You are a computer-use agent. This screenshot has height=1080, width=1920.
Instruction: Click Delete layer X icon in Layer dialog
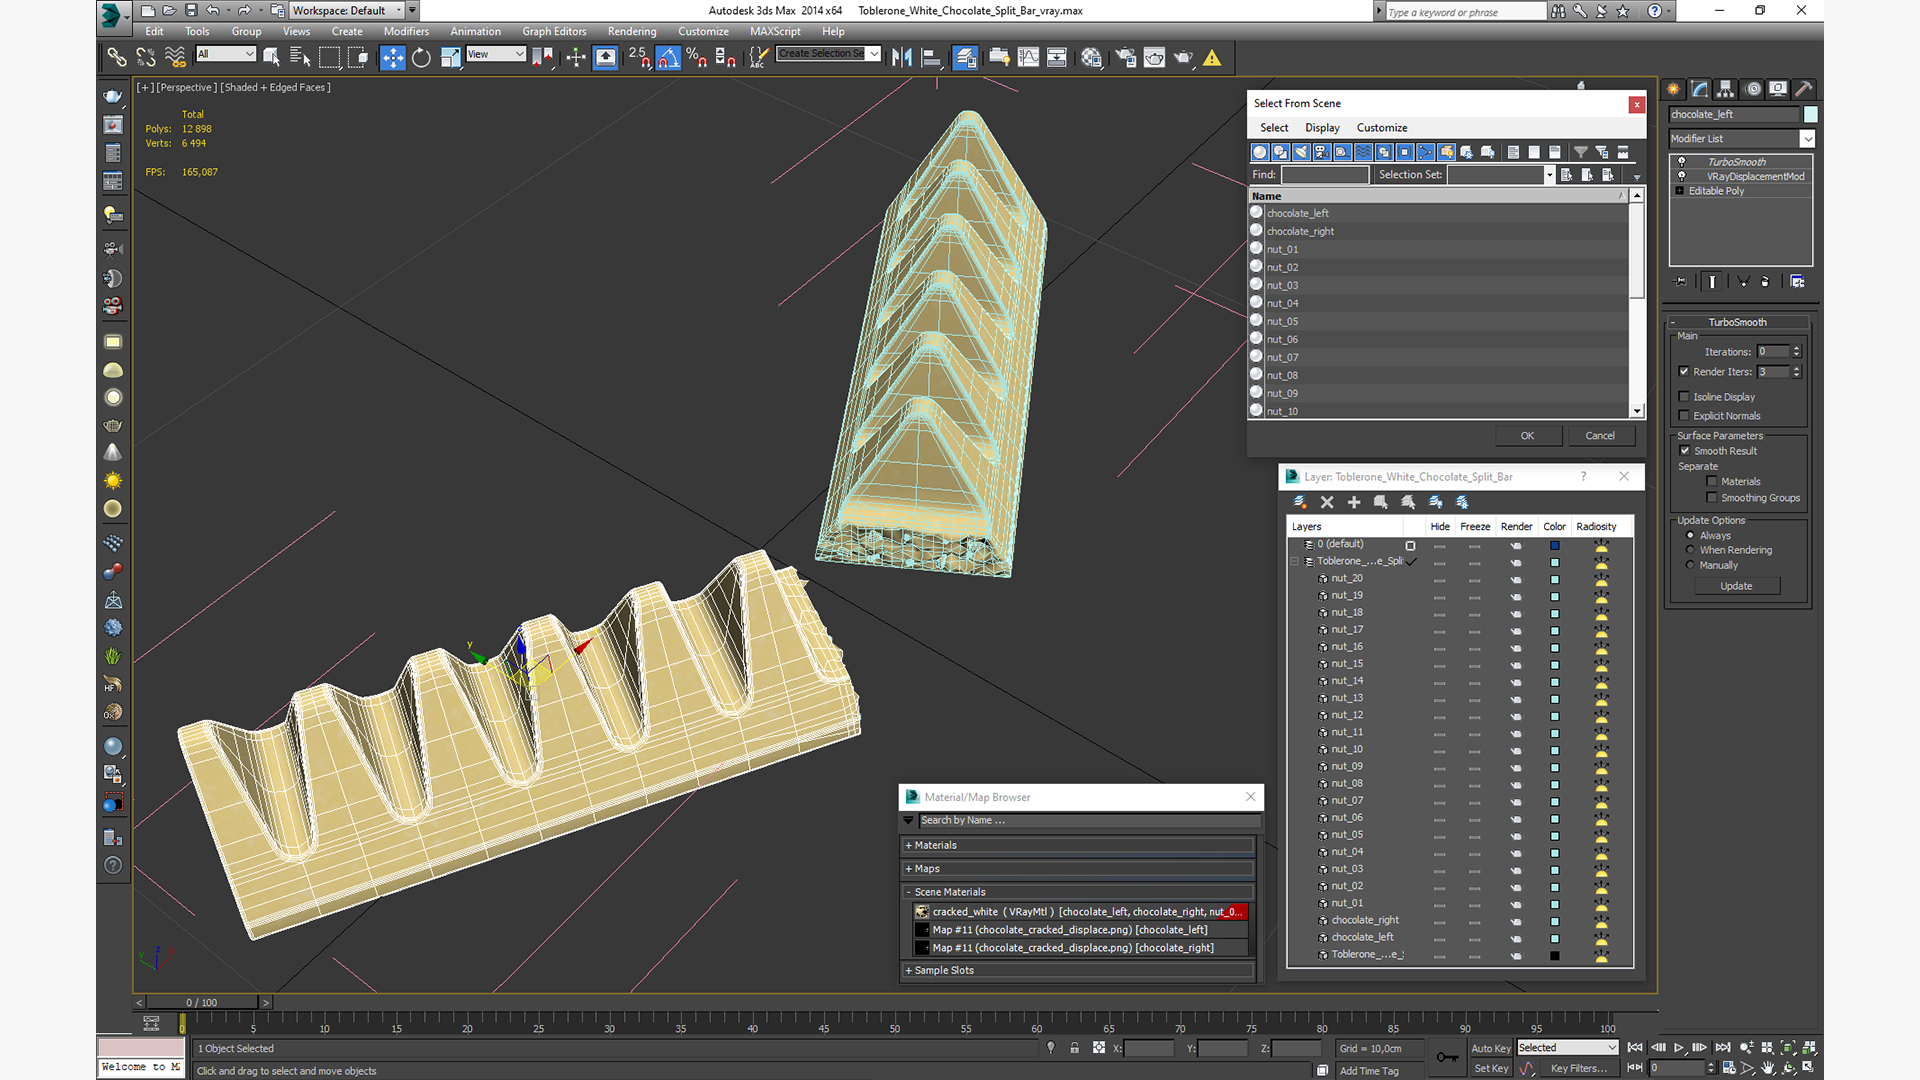1327,502
